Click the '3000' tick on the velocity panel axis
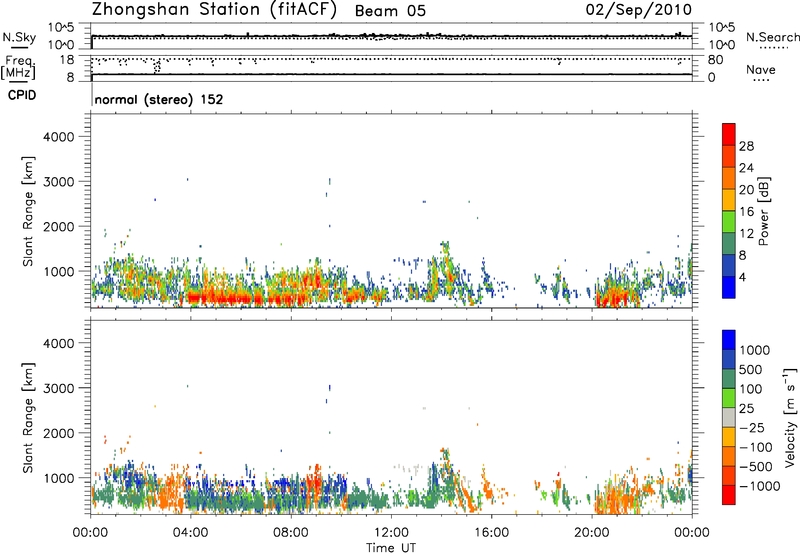The height and width of the screenshot is (554, 800). click(59, 388)
